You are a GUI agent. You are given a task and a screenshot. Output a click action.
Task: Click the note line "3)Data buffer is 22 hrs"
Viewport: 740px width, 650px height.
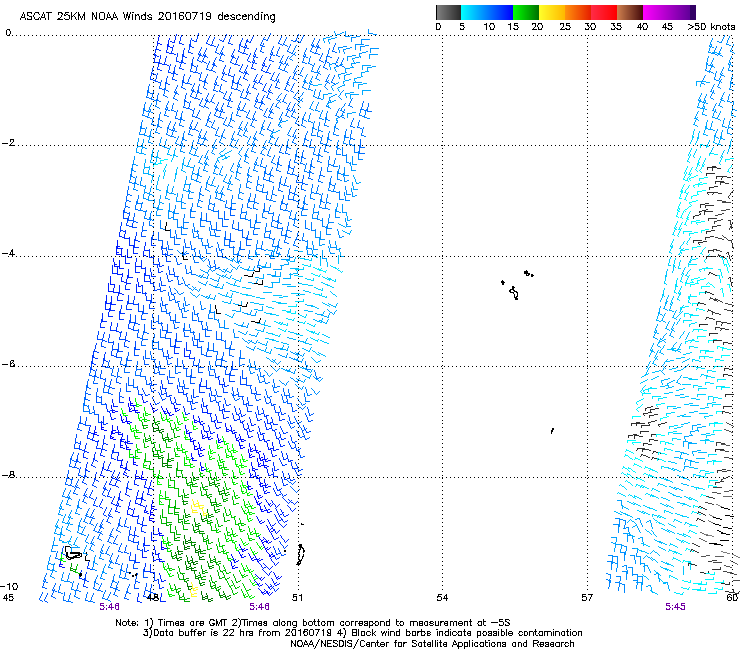point(362,633)
